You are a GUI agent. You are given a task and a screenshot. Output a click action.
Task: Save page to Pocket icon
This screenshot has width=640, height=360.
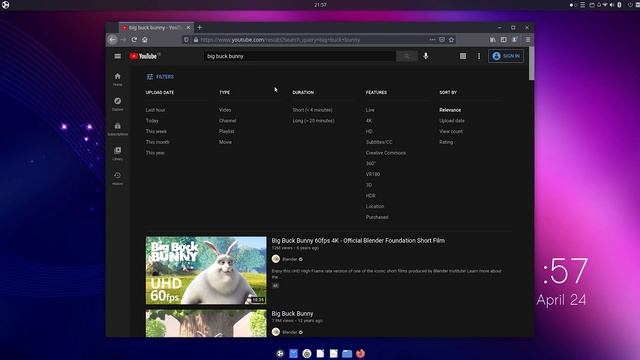[x=442, y=40]
